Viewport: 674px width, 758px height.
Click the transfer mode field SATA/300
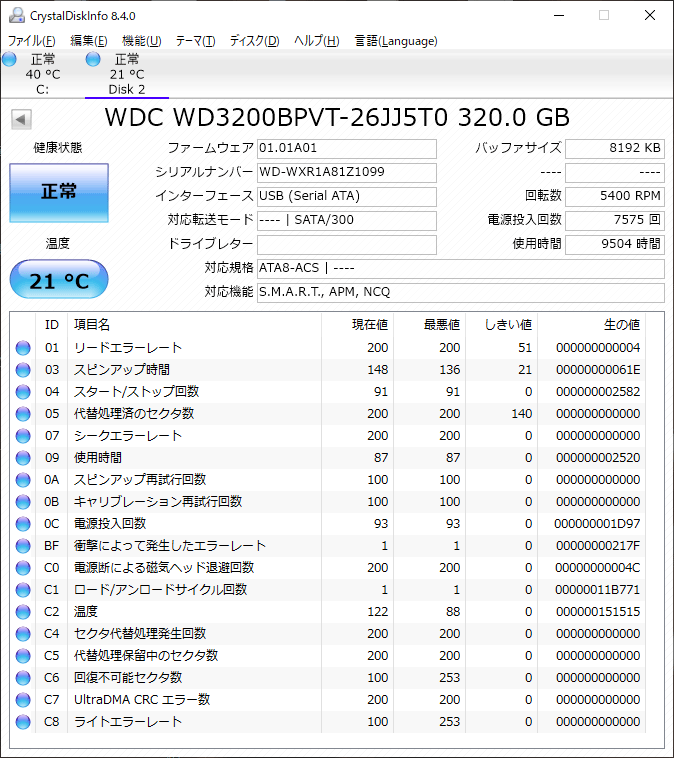[x=347, y=220]
